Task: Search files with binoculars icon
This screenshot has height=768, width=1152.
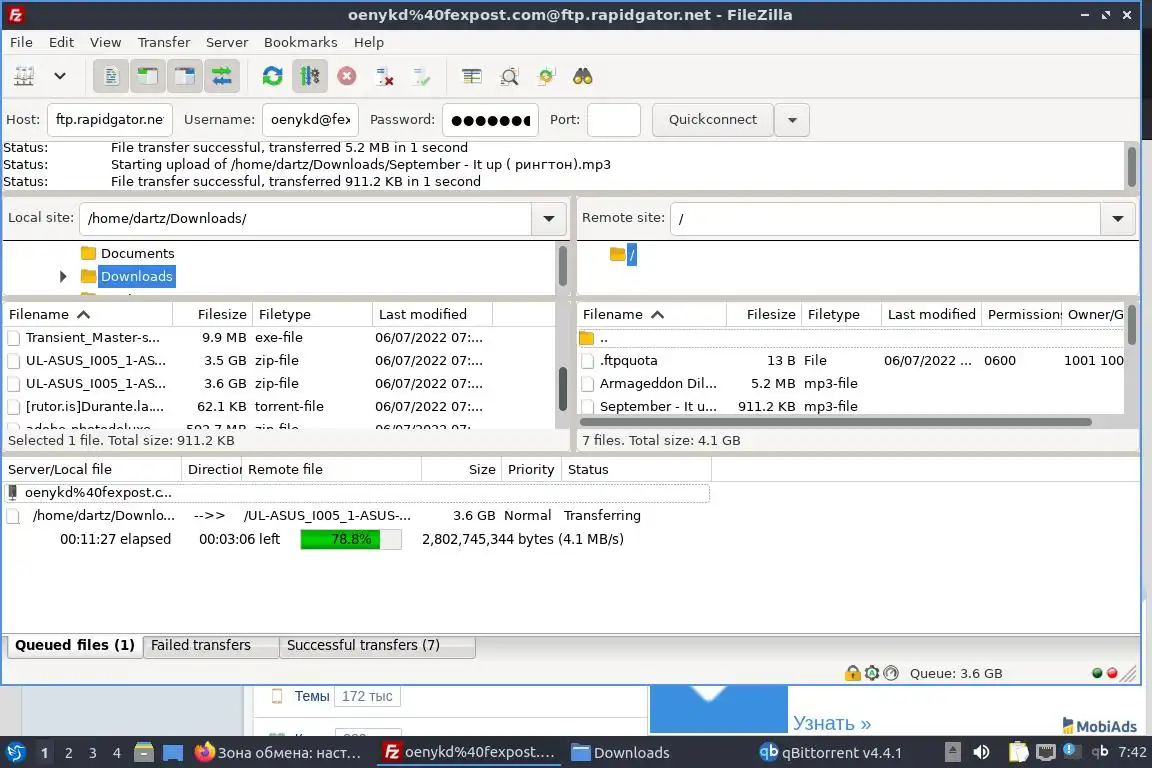Action: click(x=583, y=76)
